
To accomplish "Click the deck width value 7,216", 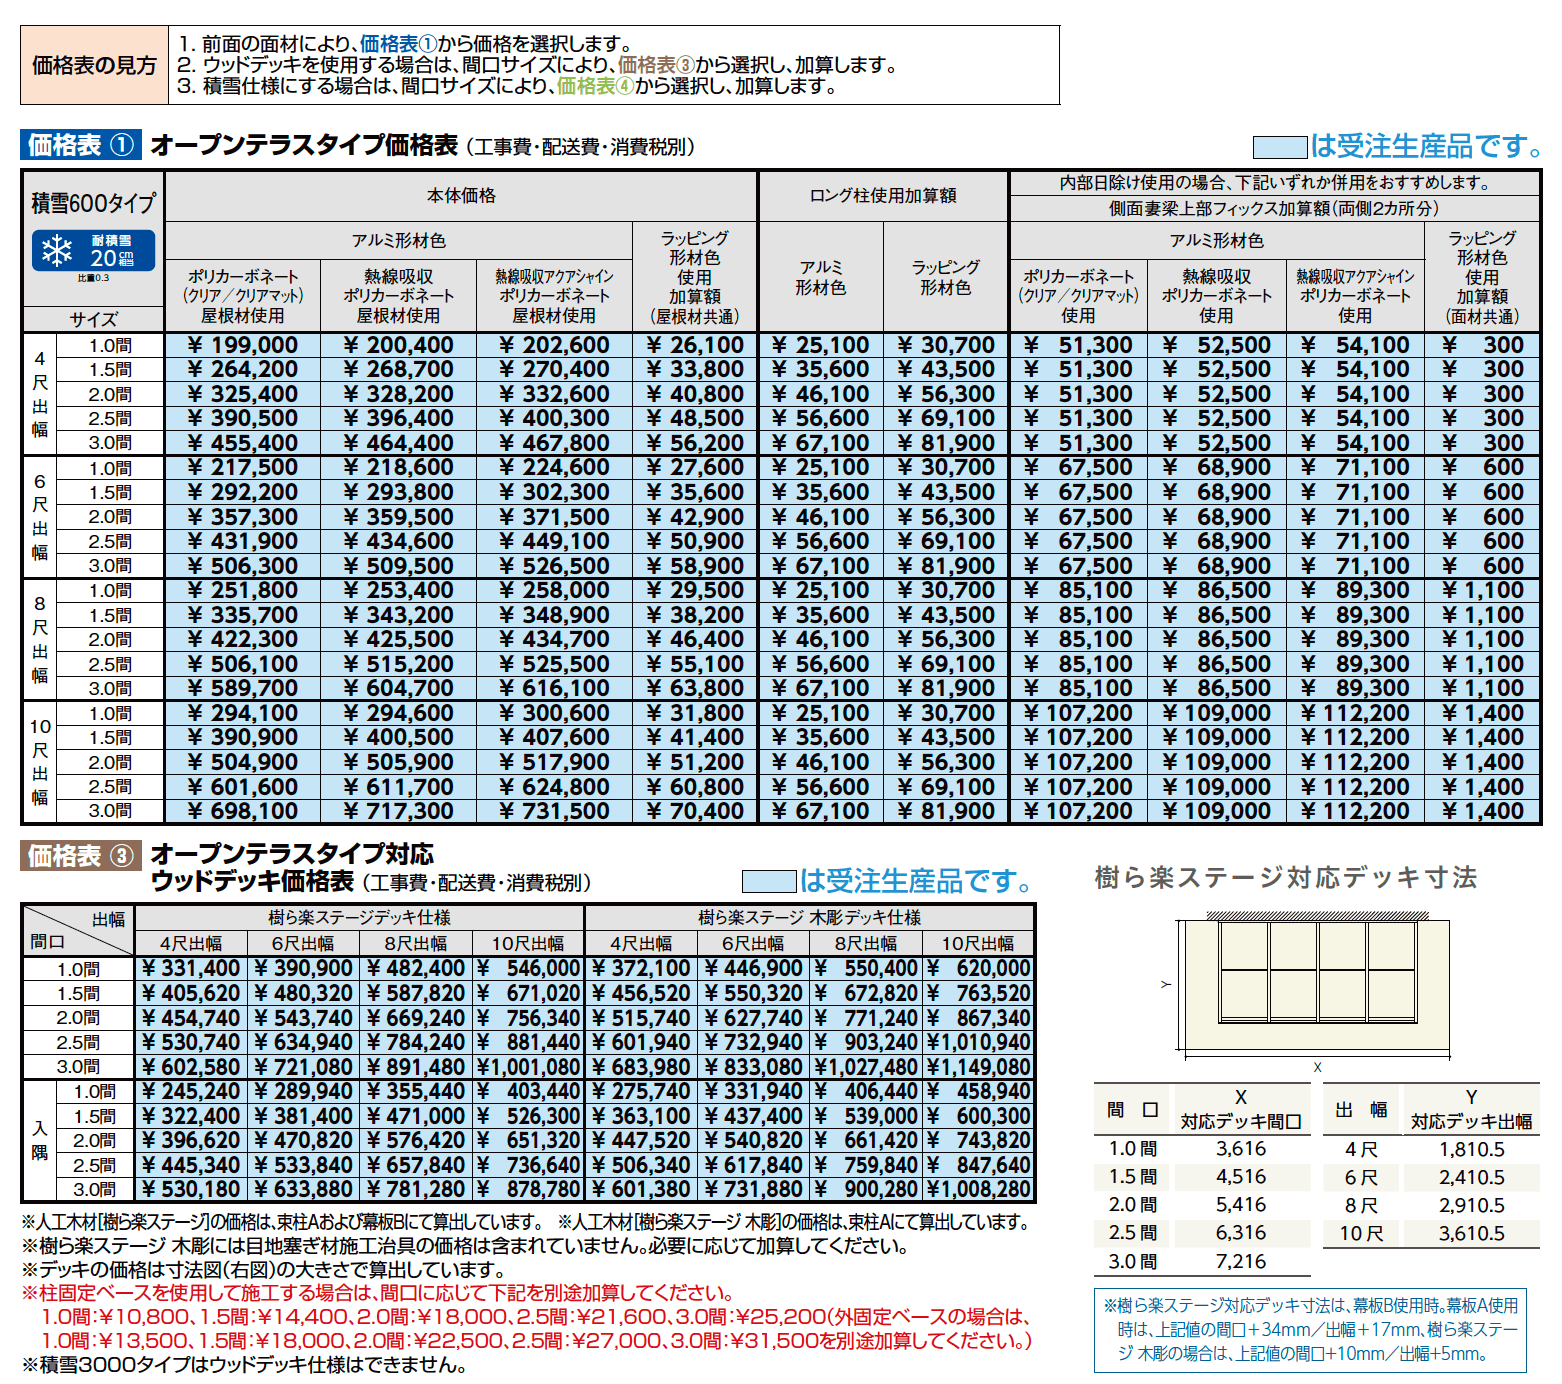I will point(1241,1261).
